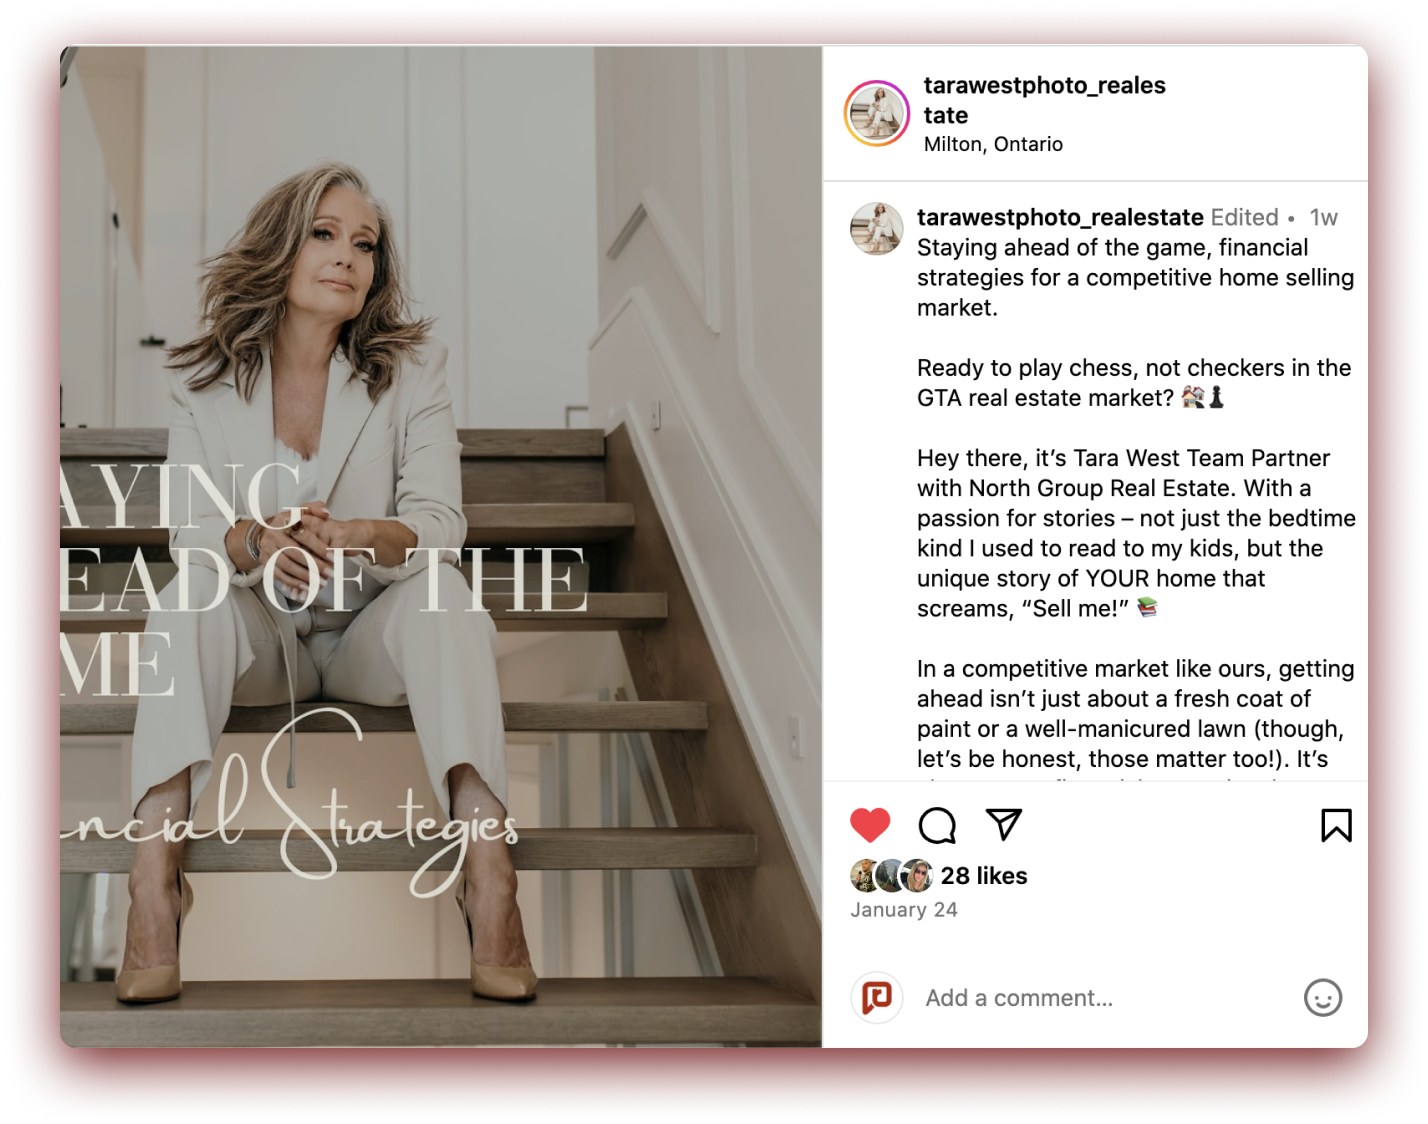The image size is (1428, 1124).
Task: Click the January 24 post date
Action: point(904,910)
